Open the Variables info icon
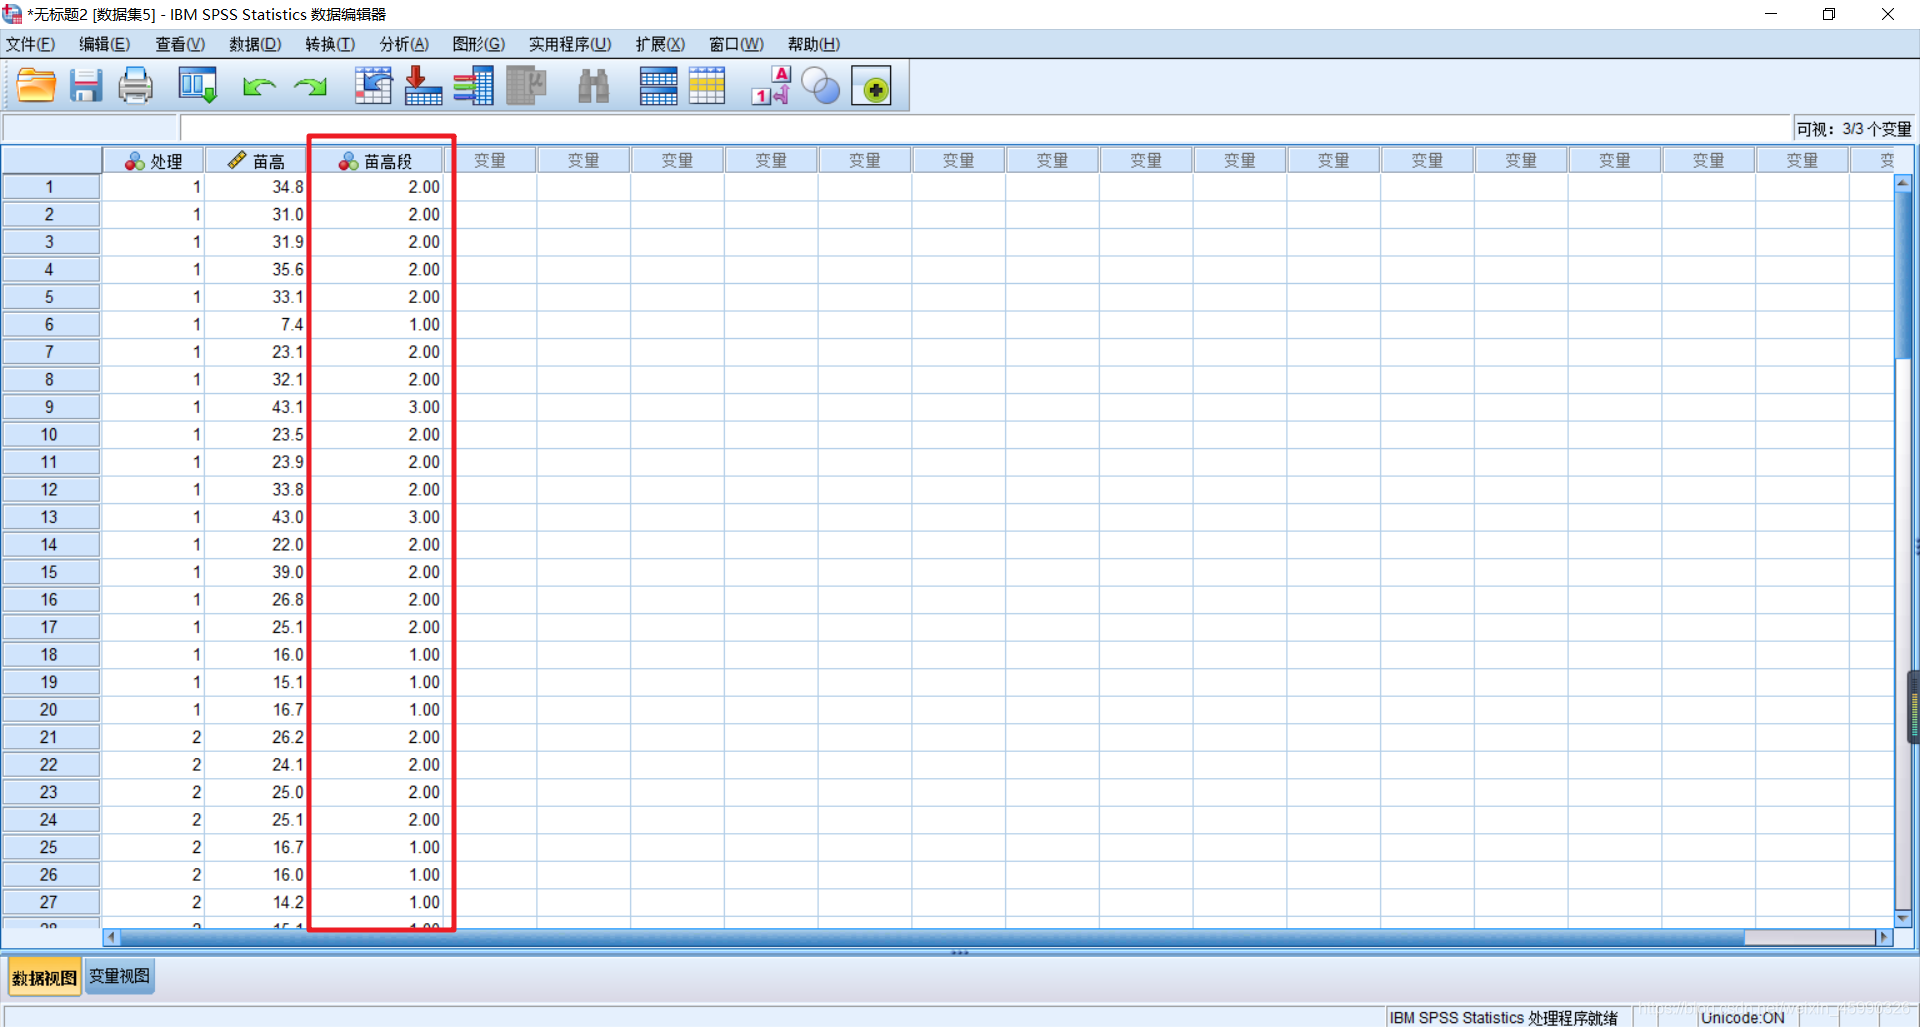1920x1027 pixels. (473, 86)
